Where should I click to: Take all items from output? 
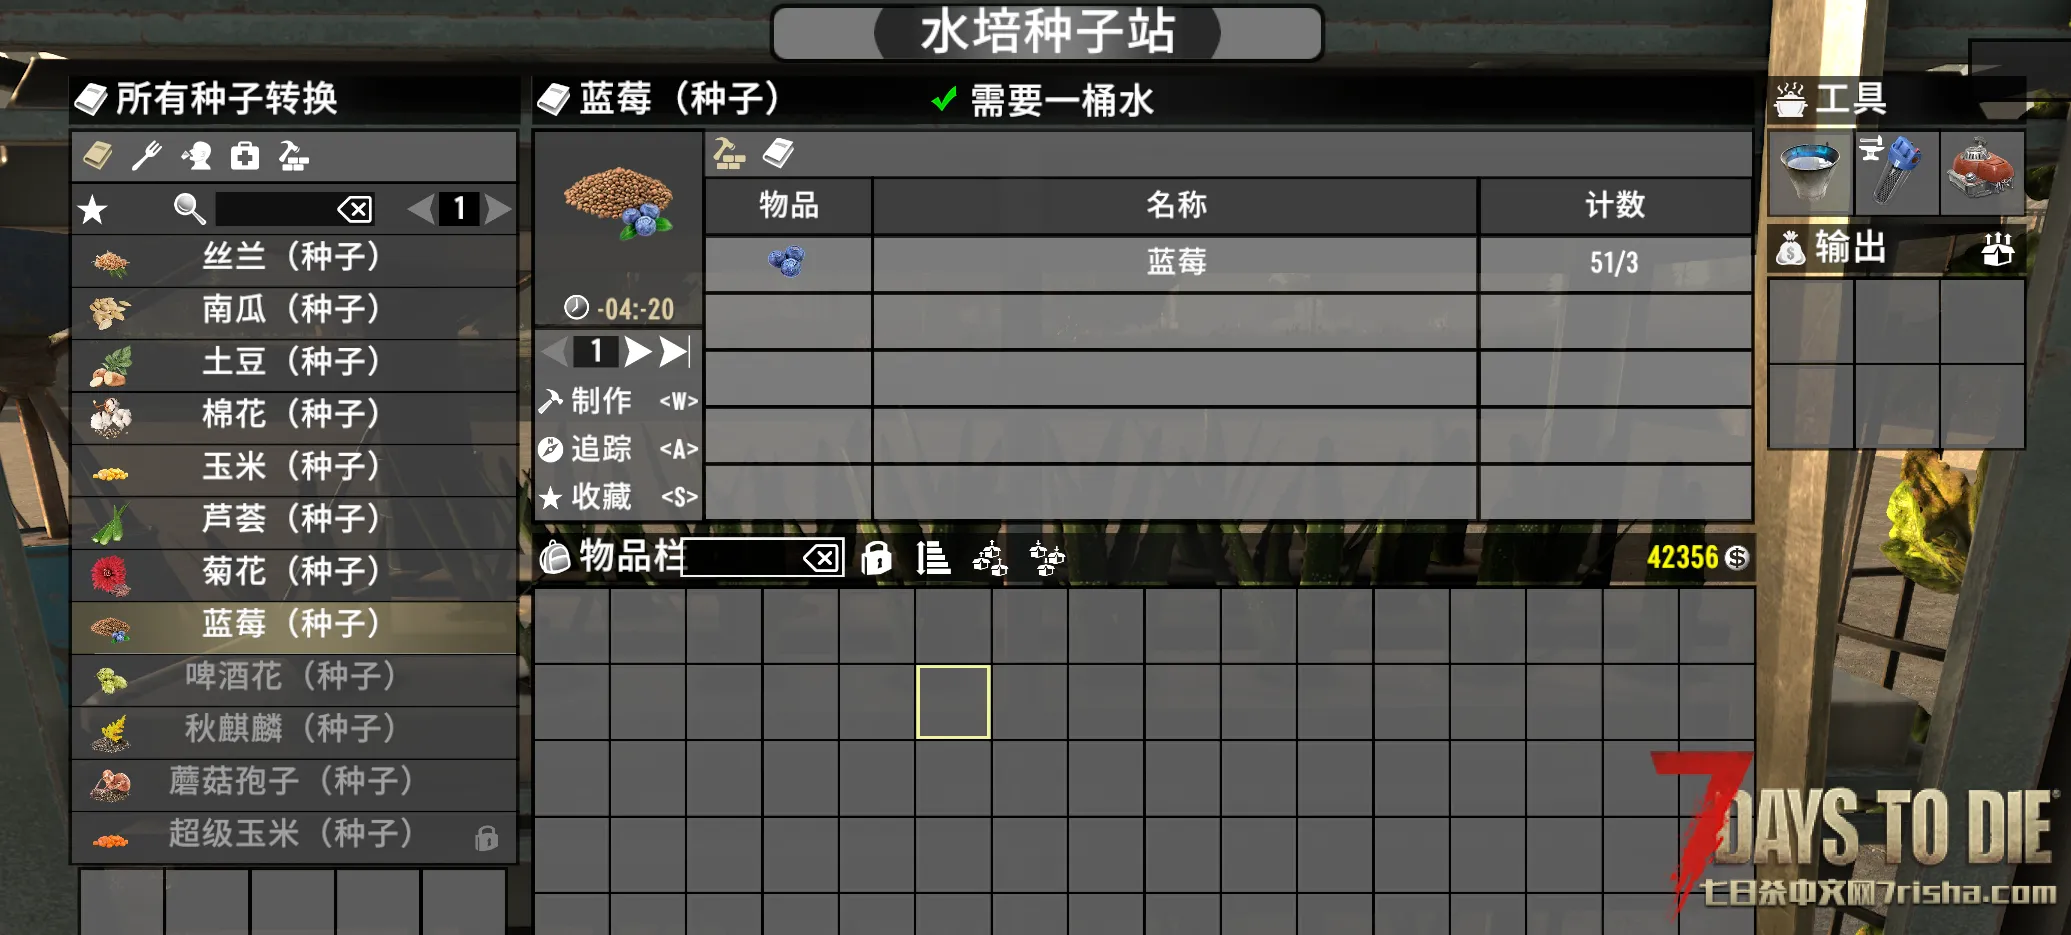1998,248
